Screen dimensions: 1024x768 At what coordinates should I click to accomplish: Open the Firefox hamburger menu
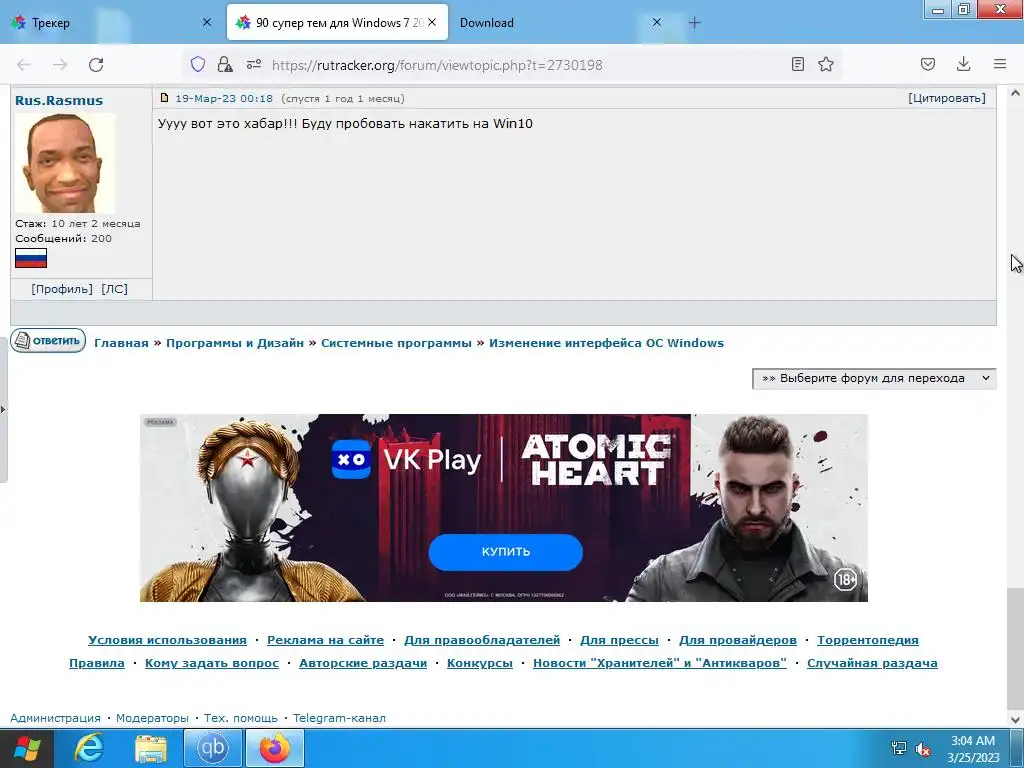point(1000,64)
